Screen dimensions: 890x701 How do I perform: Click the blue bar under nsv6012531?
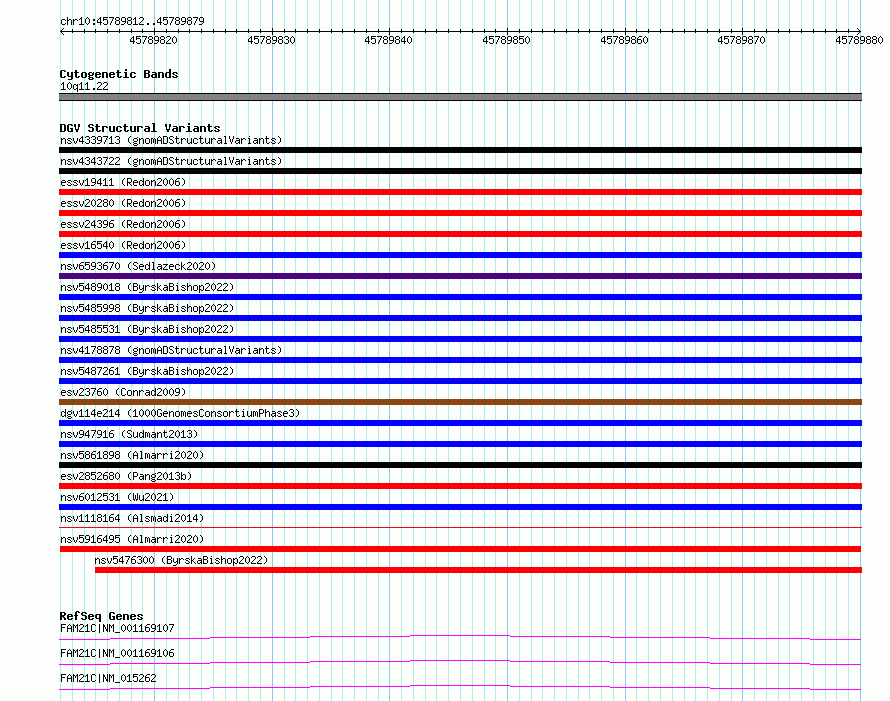pyautogui.click(x=460, y=507)
